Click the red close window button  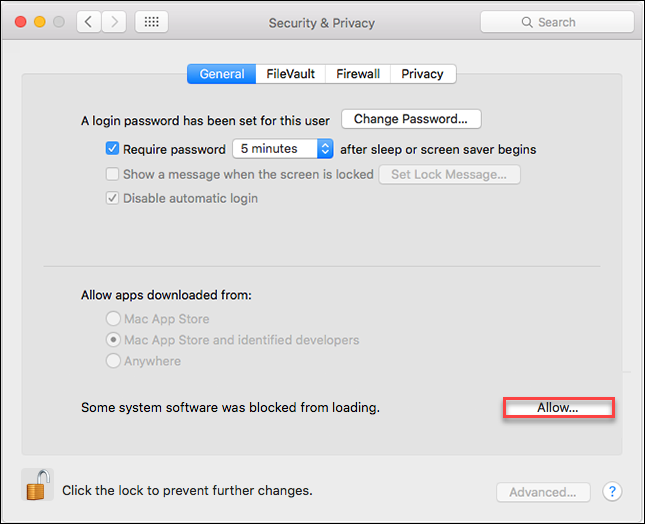point(21,22)
